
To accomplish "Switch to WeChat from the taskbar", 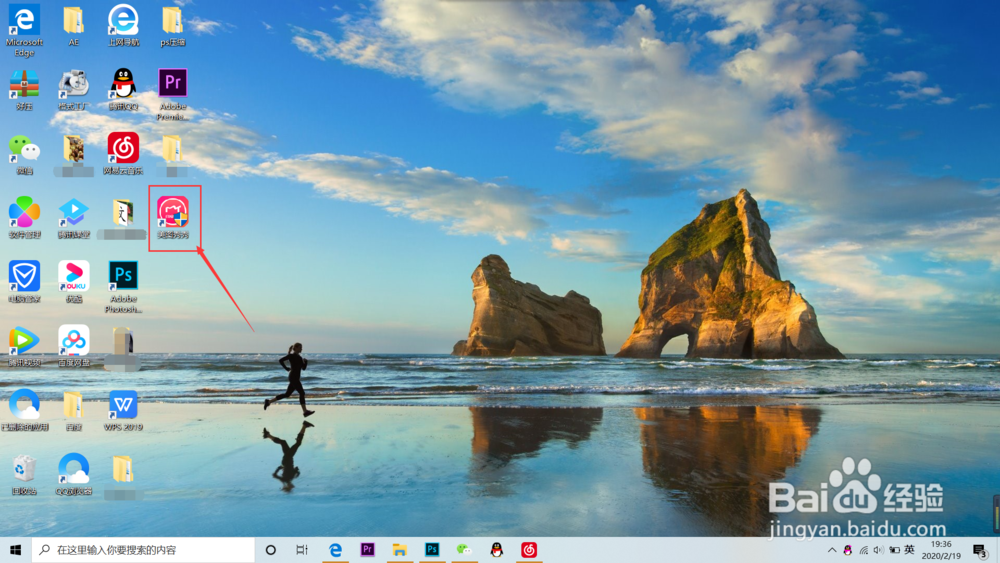I will click(x=464, y=550).
